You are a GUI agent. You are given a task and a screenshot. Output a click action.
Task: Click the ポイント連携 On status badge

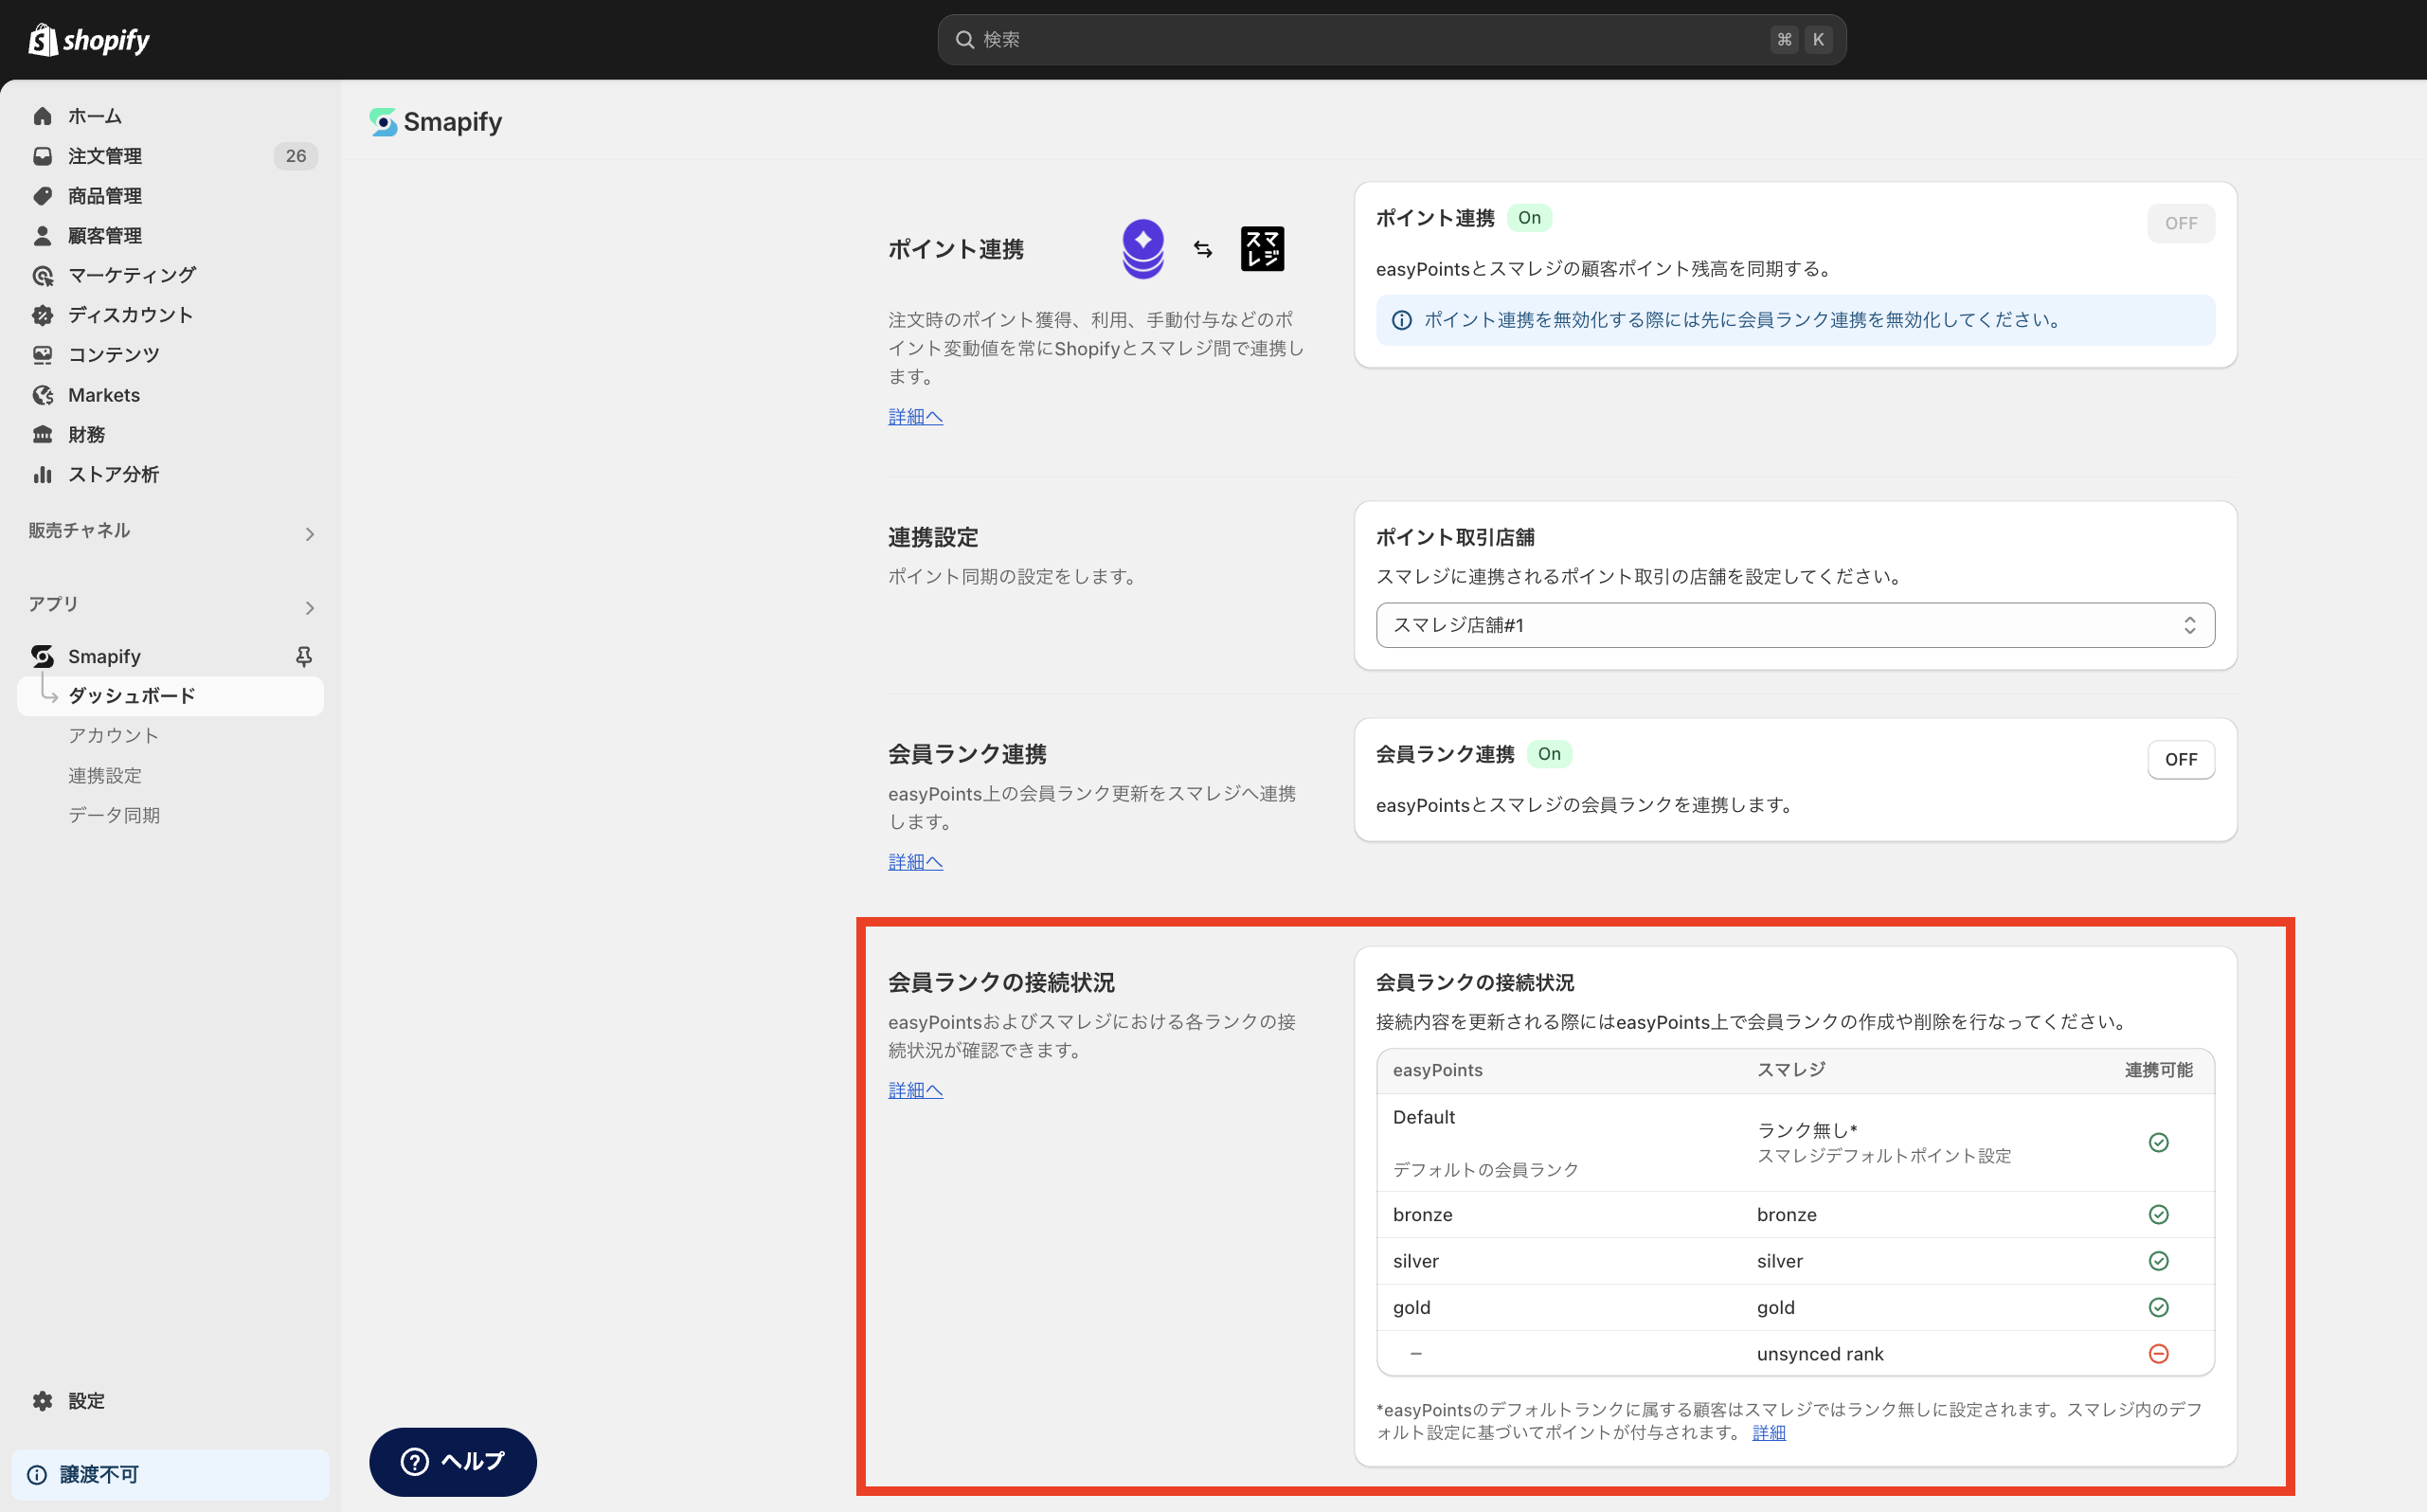click(x=1529, y=218)
